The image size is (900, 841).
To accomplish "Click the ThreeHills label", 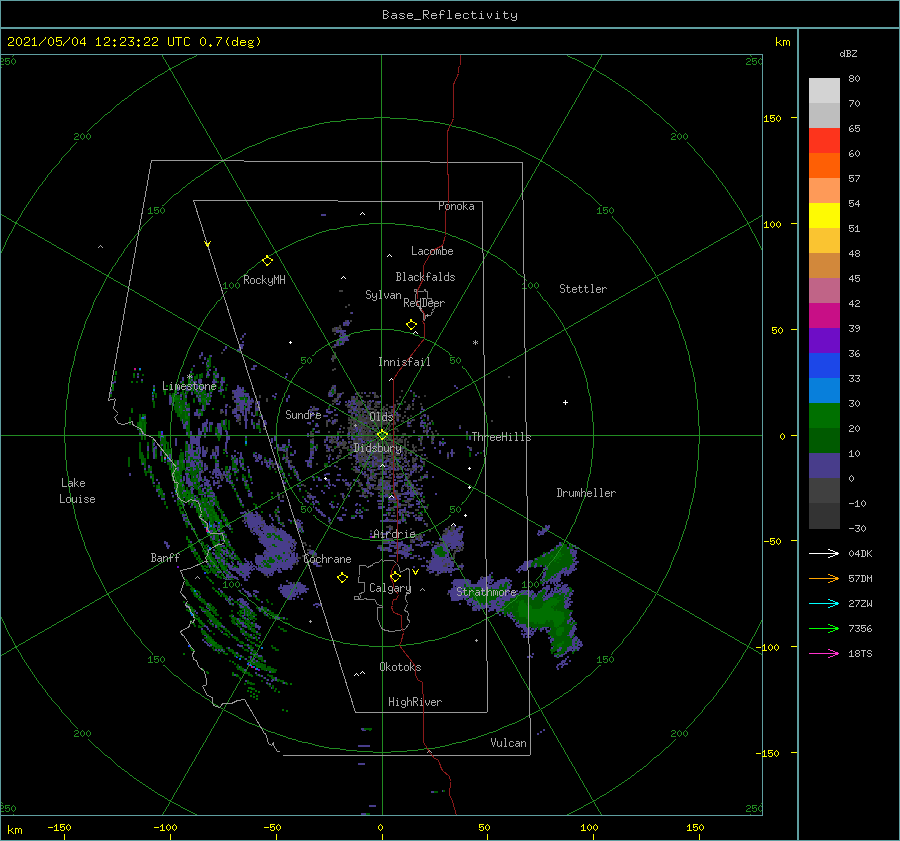I will coord(502,437).
